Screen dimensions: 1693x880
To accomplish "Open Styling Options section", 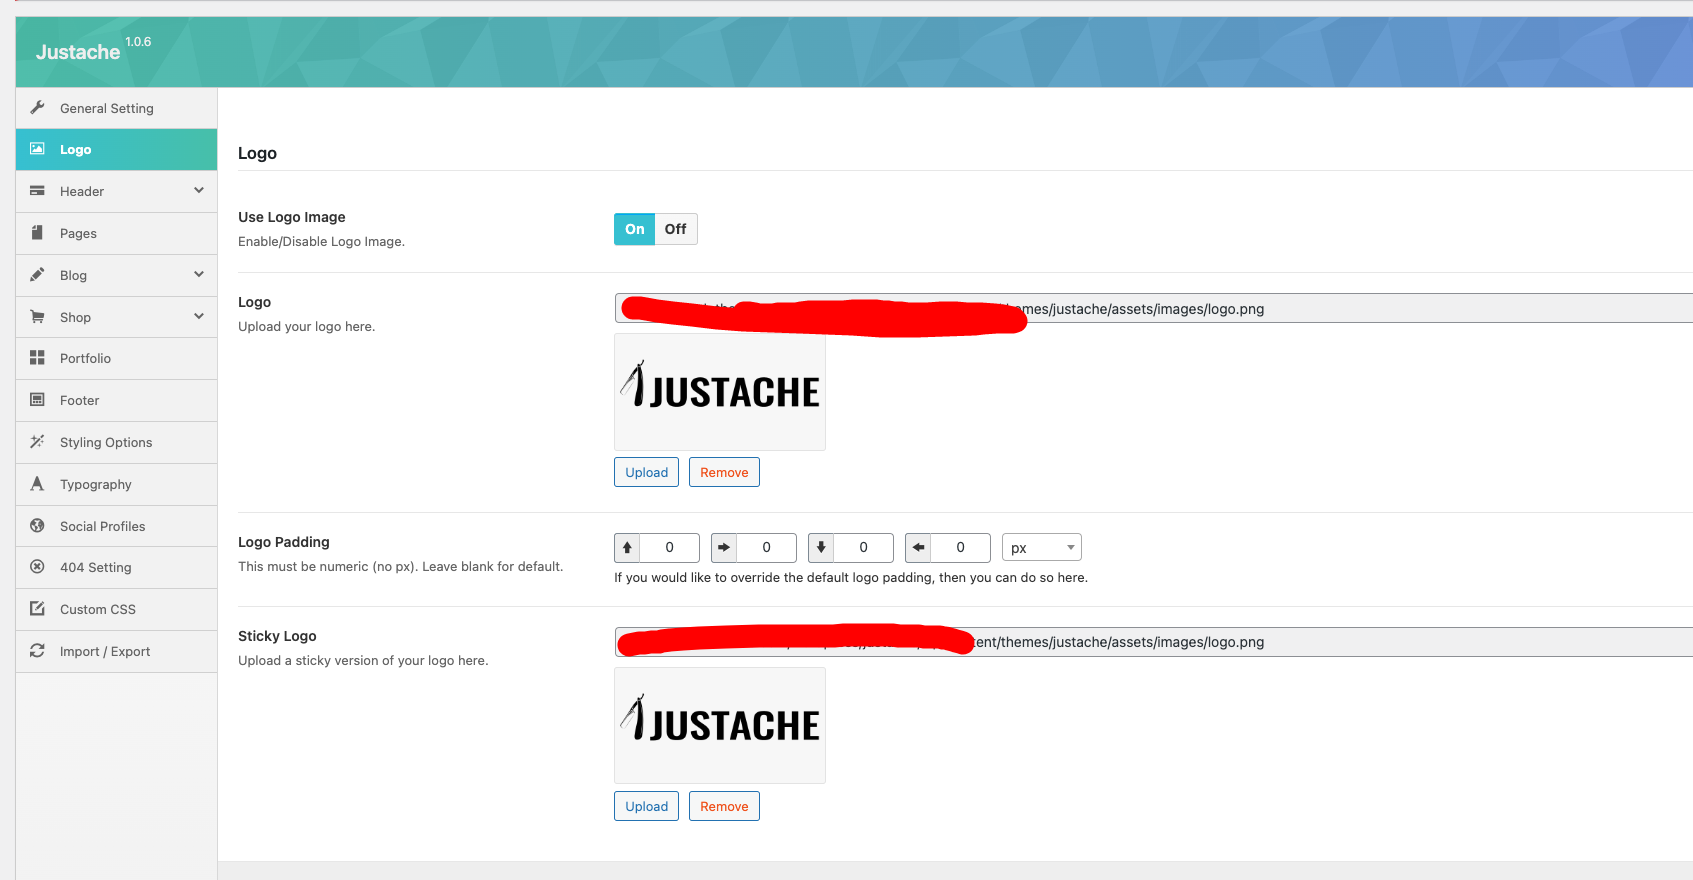I will (x=116, y=442).
